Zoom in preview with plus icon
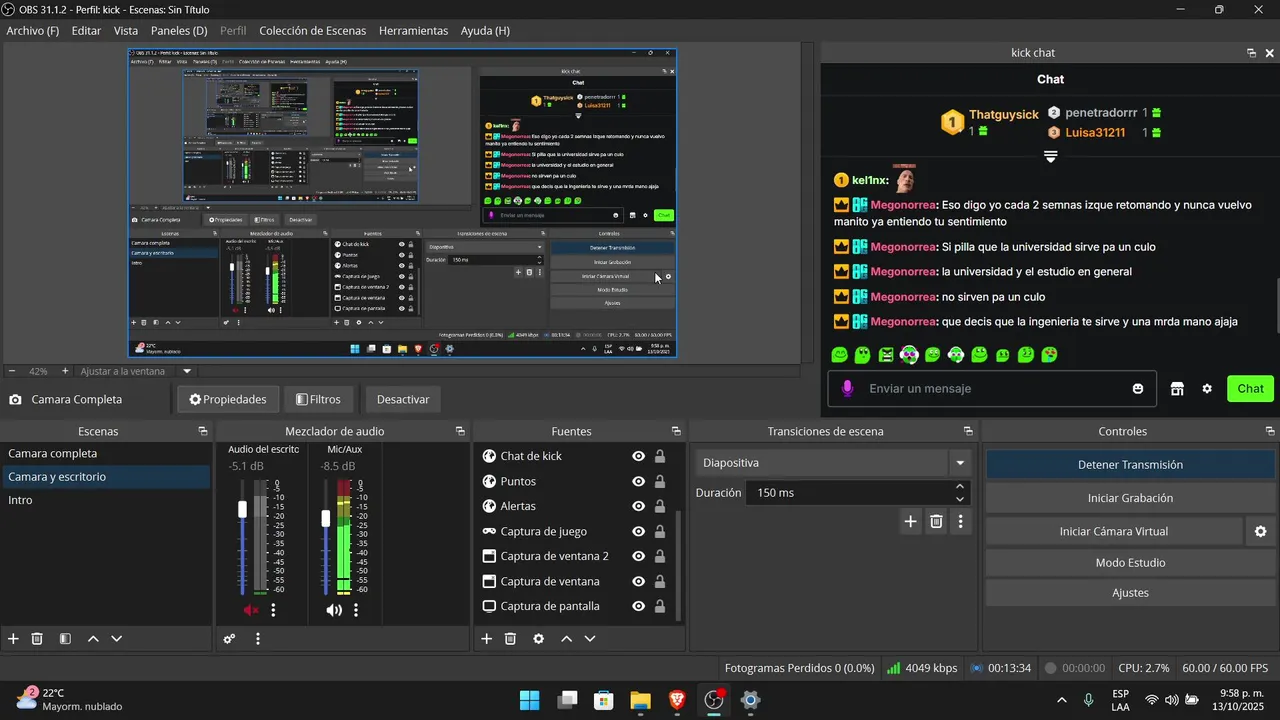The image size is (1280, 720). click(x=65, y=371)
